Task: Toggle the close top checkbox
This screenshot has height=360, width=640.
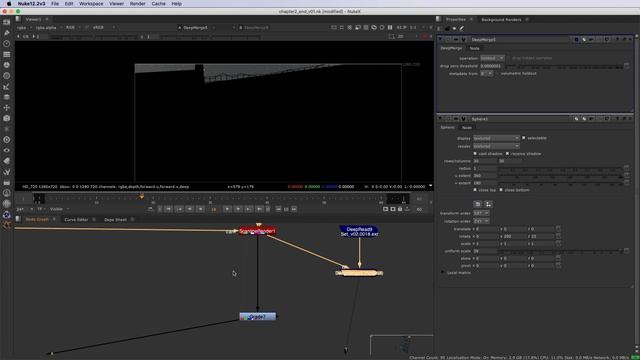Action: [x=475, y=190]
